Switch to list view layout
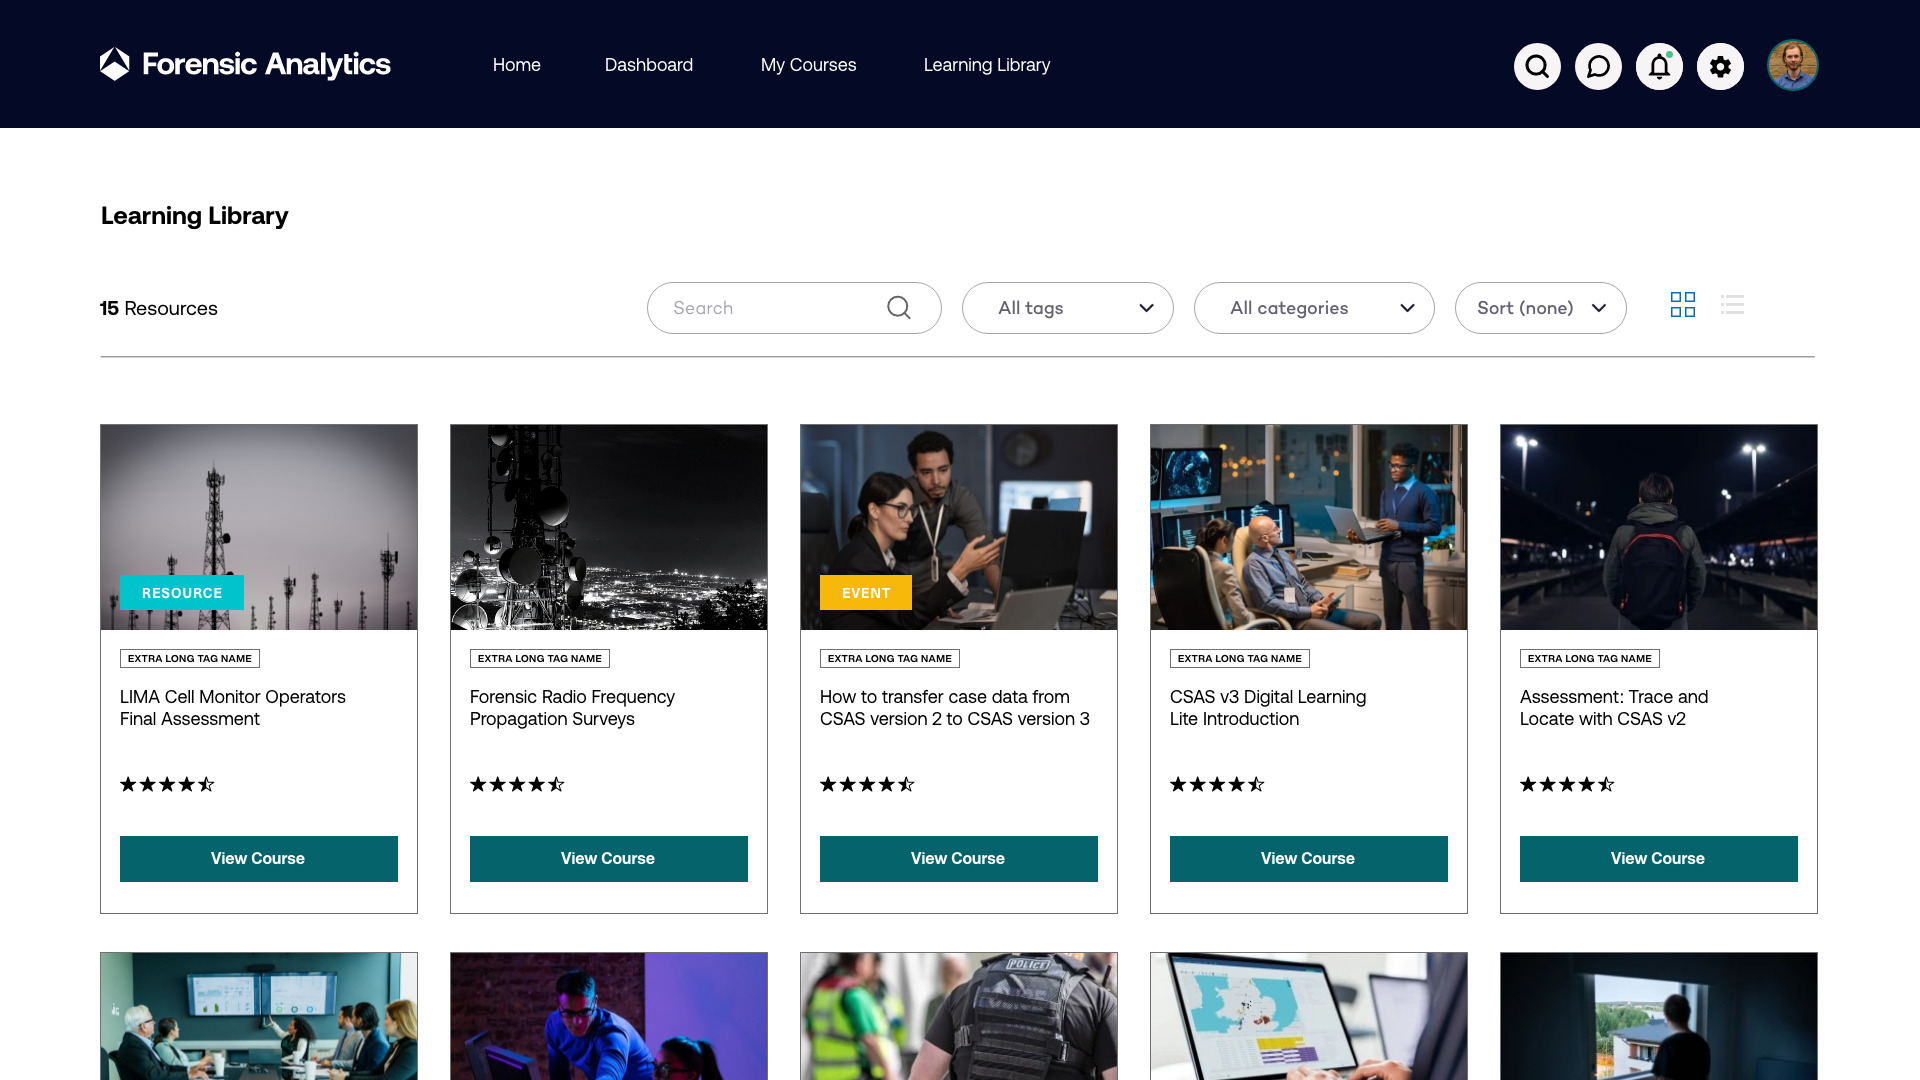 1732,305
